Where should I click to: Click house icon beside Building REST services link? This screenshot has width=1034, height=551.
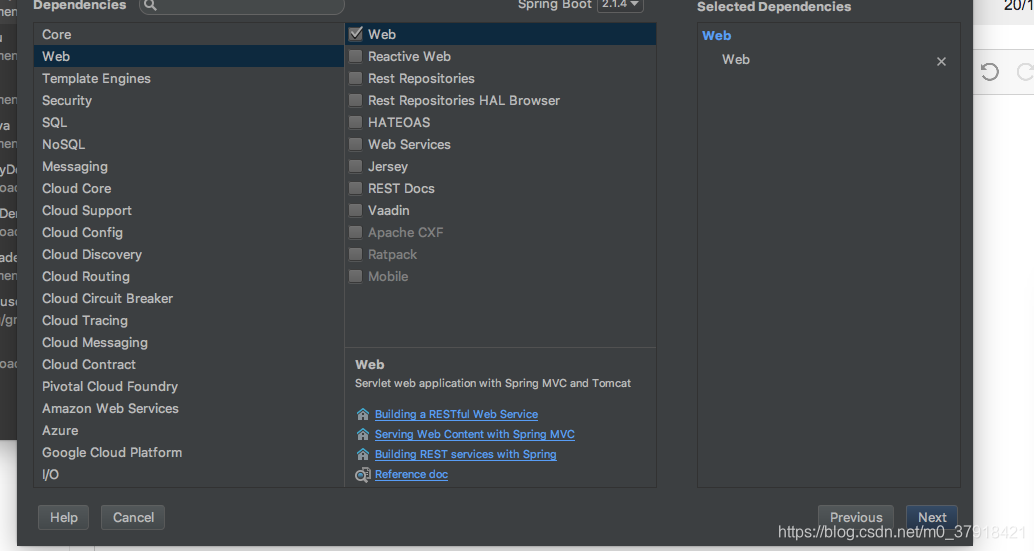(363, 454)
